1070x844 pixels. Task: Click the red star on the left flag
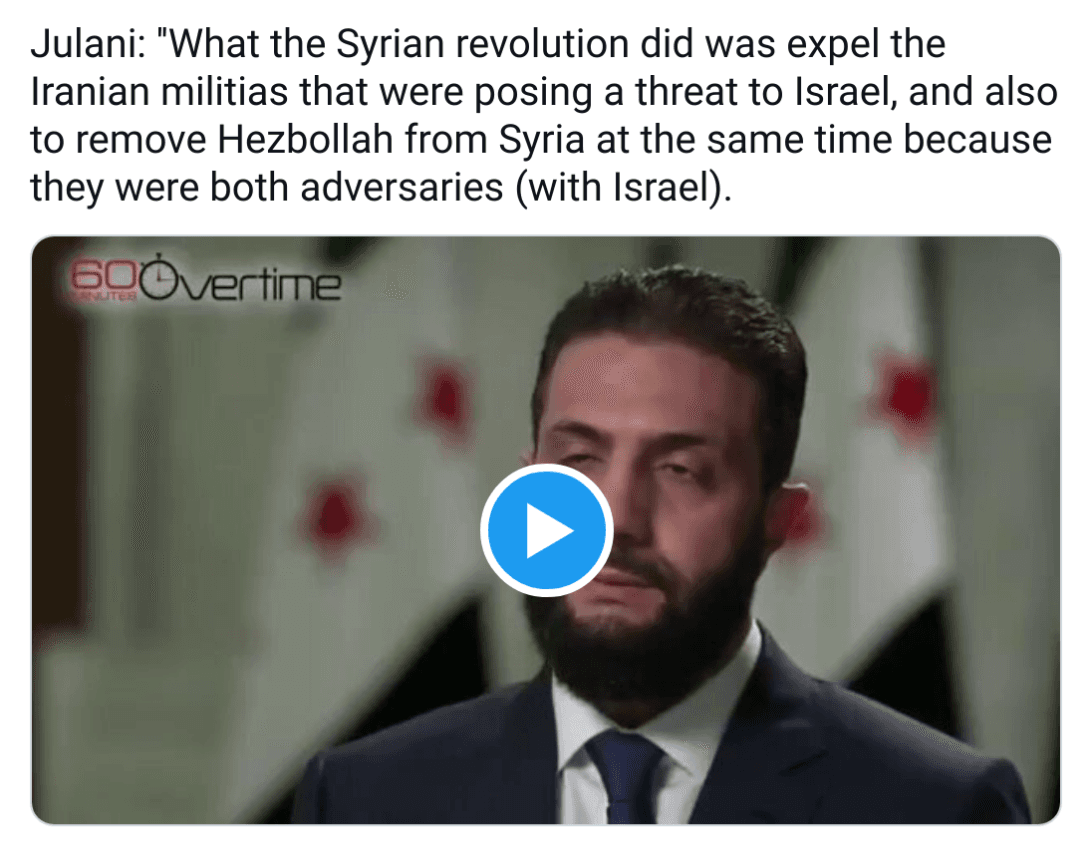333,514
